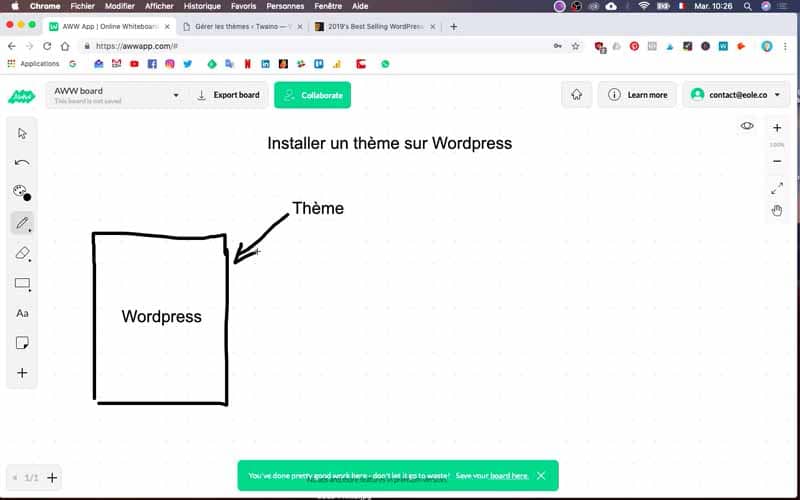Open Spotlight search in menu bar
The height and width of the screenshot is (500, 800).
pos(747,6)
